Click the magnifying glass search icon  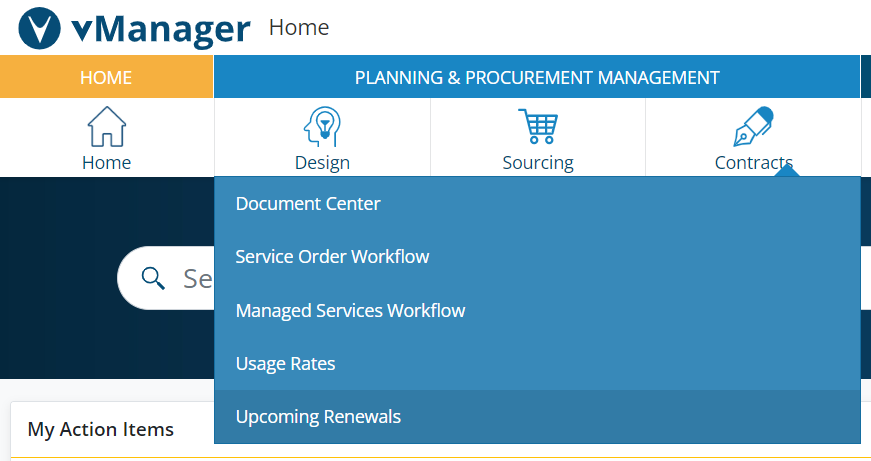point(153,277)
